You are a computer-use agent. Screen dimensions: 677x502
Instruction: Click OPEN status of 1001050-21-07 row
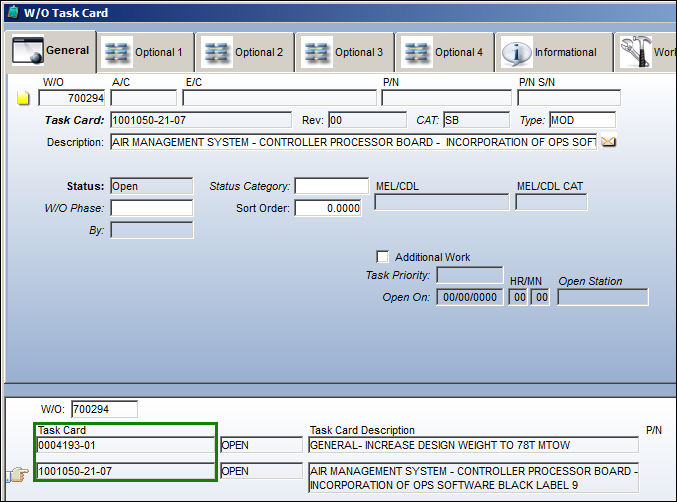point(262,471)
